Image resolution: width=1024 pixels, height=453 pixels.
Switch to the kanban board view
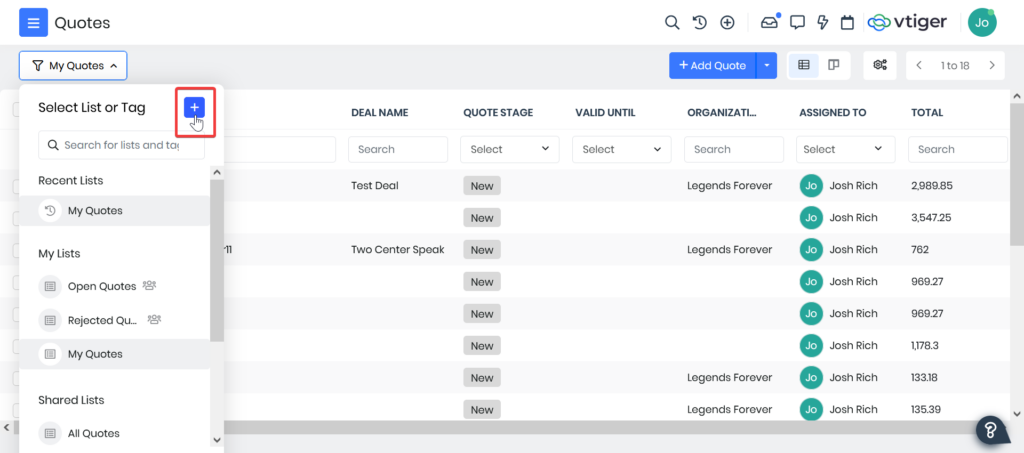click(833, 65)
